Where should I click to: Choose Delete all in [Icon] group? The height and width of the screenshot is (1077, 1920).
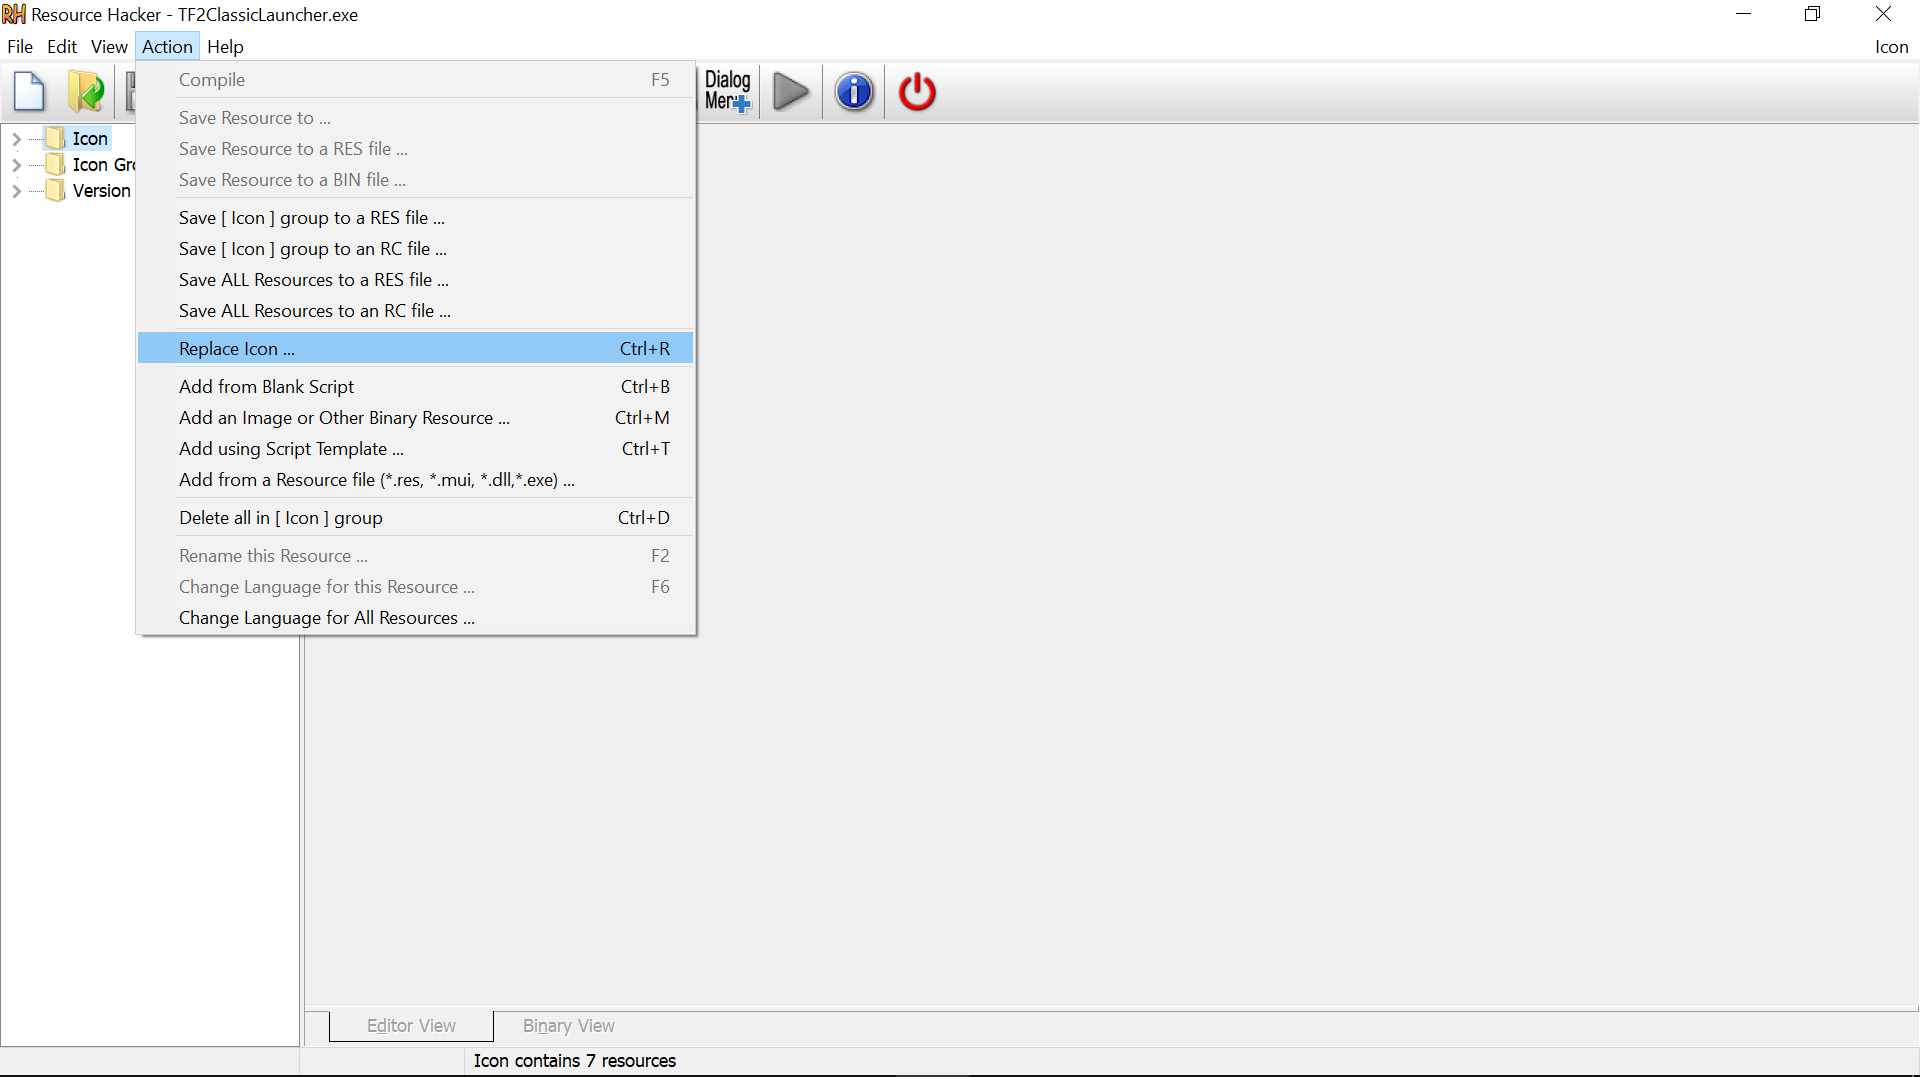(415, 518)
